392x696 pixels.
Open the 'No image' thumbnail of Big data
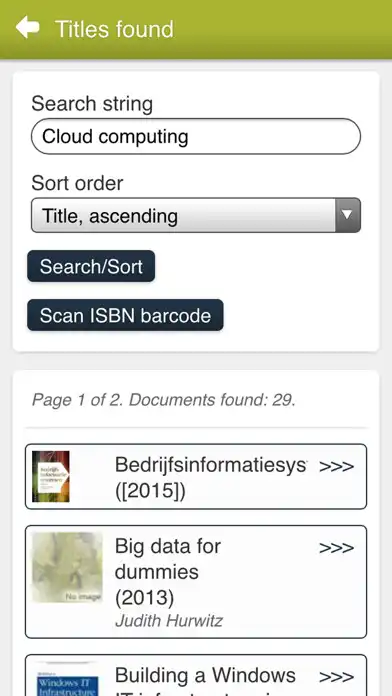pyautogui.click(x=67, y=567)
